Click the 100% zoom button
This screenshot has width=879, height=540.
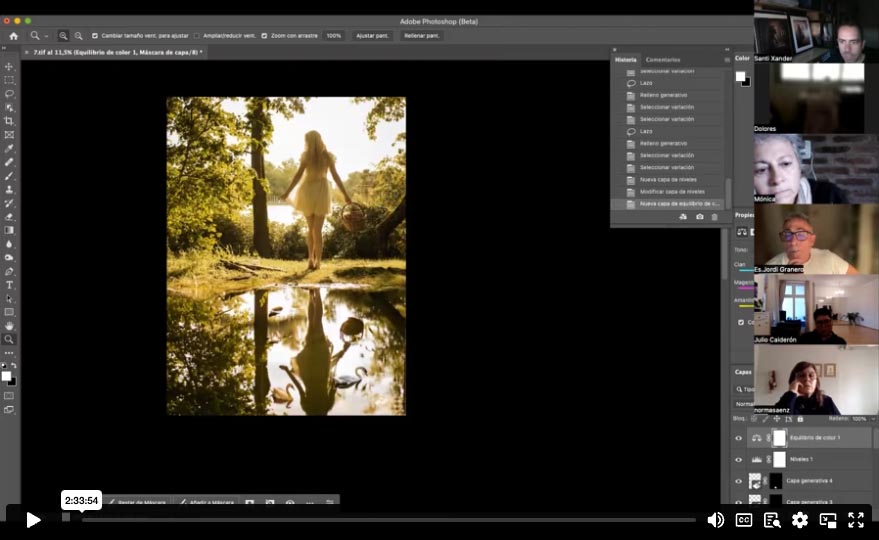tap(334, 36)
